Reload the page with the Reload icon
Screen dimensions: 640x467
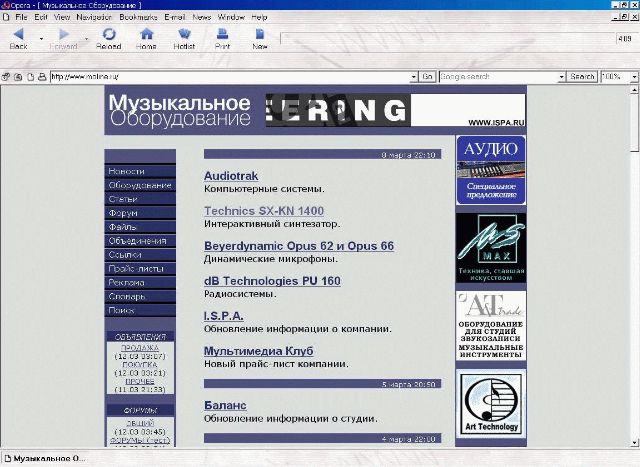click(x=109, y=34)
